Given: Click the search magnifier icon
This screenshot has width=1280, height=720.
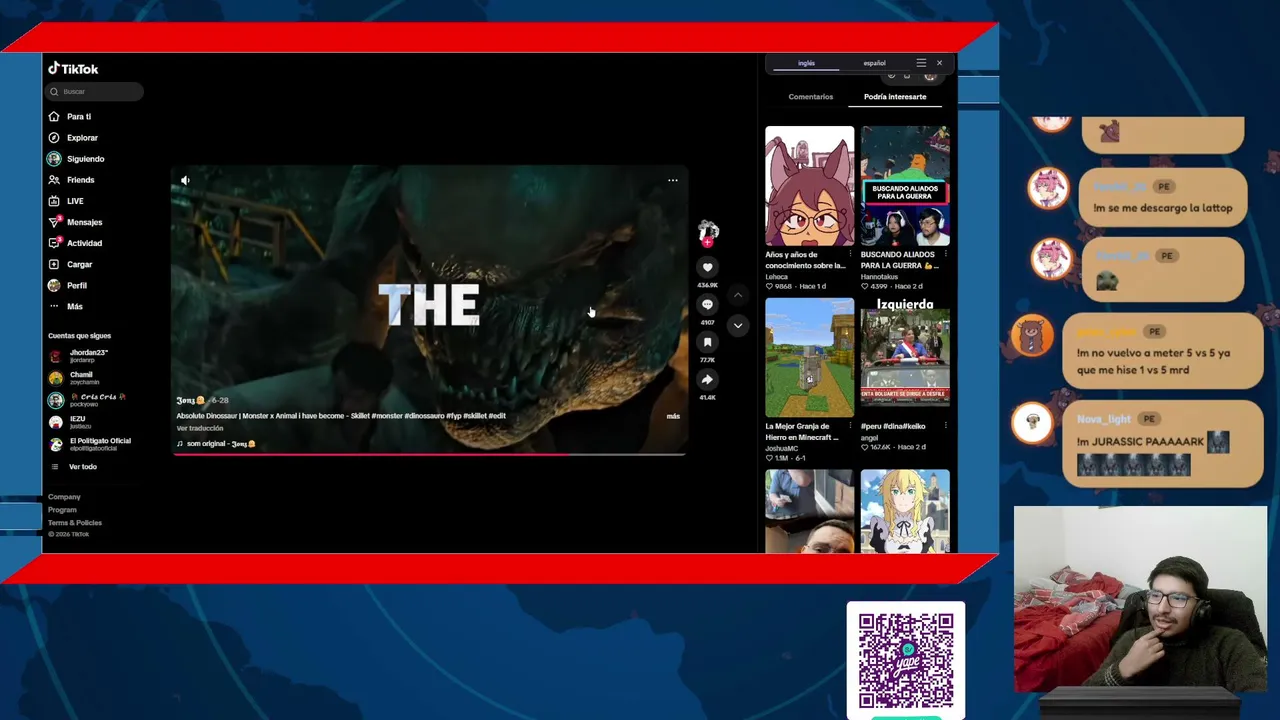Looking at the screenshot, I should (x=55, y=92).
